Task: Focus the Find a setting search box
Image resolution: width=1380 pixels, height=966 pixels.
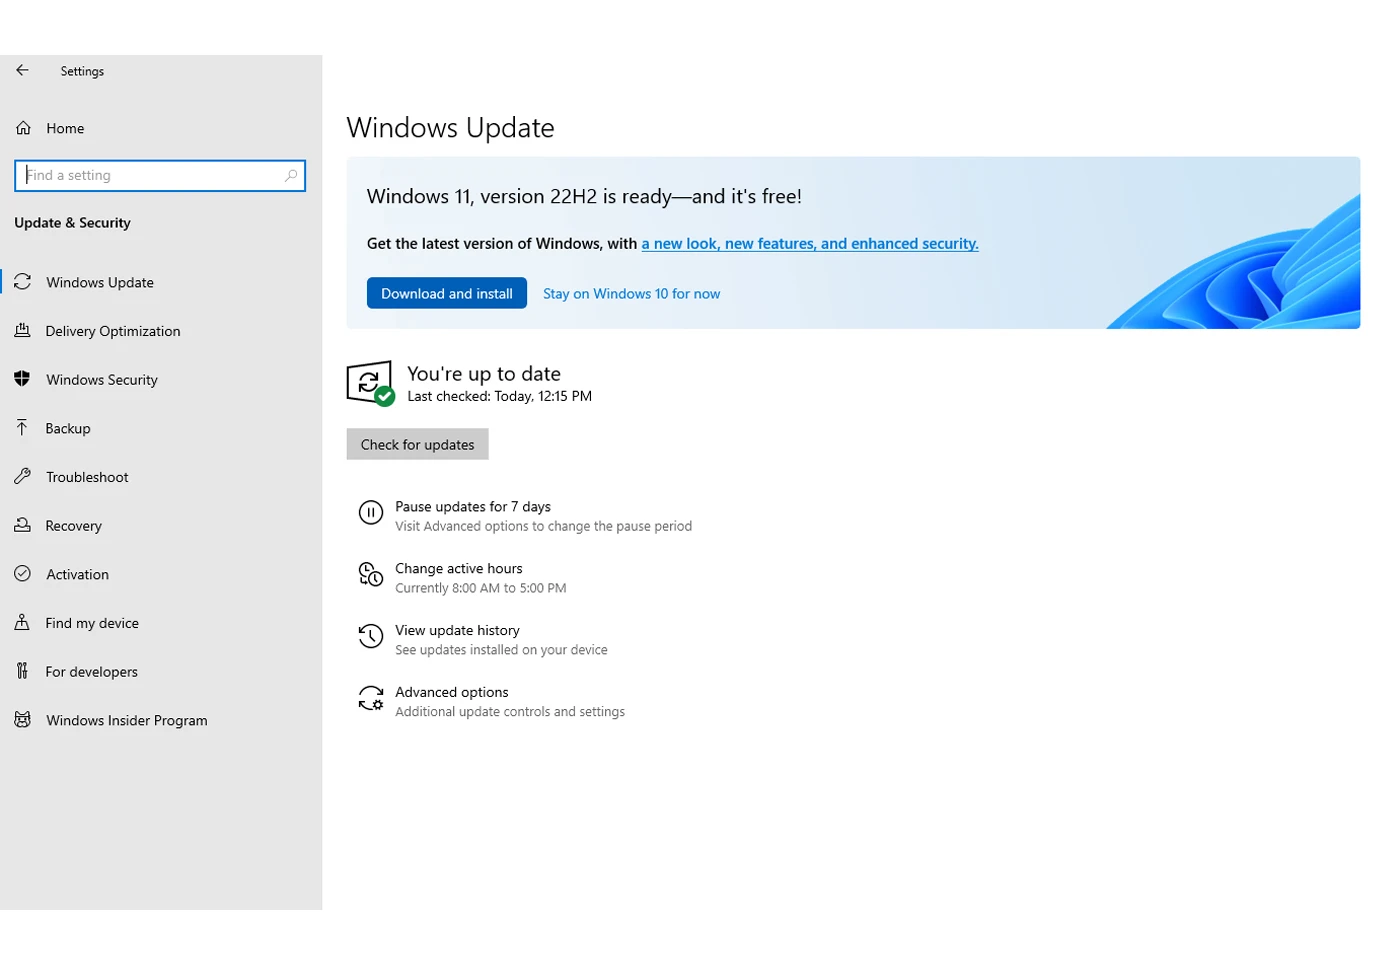Action: click(x=160, y=175)
